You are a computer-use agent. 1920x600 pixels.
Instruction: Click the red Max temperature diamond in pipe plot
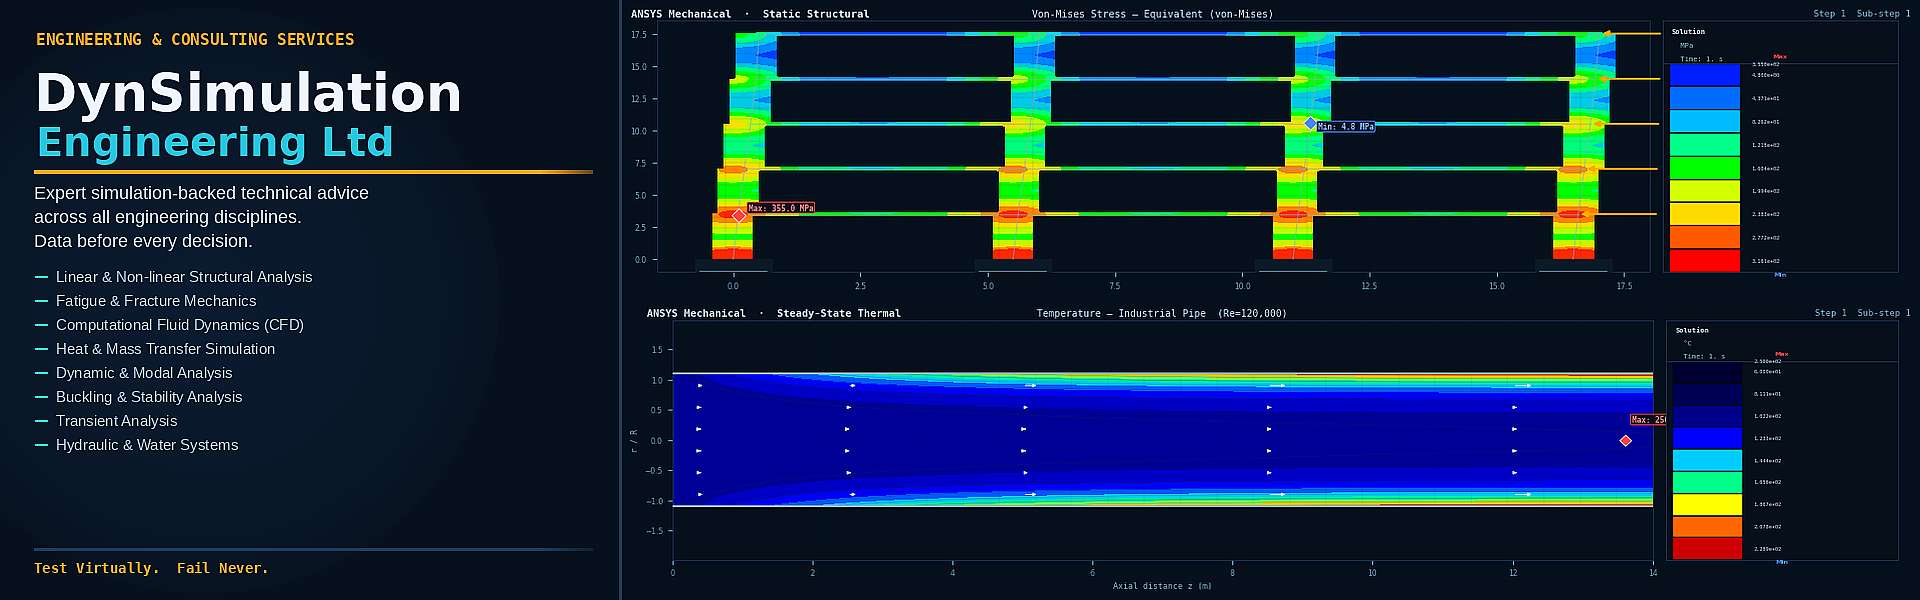1625,440
